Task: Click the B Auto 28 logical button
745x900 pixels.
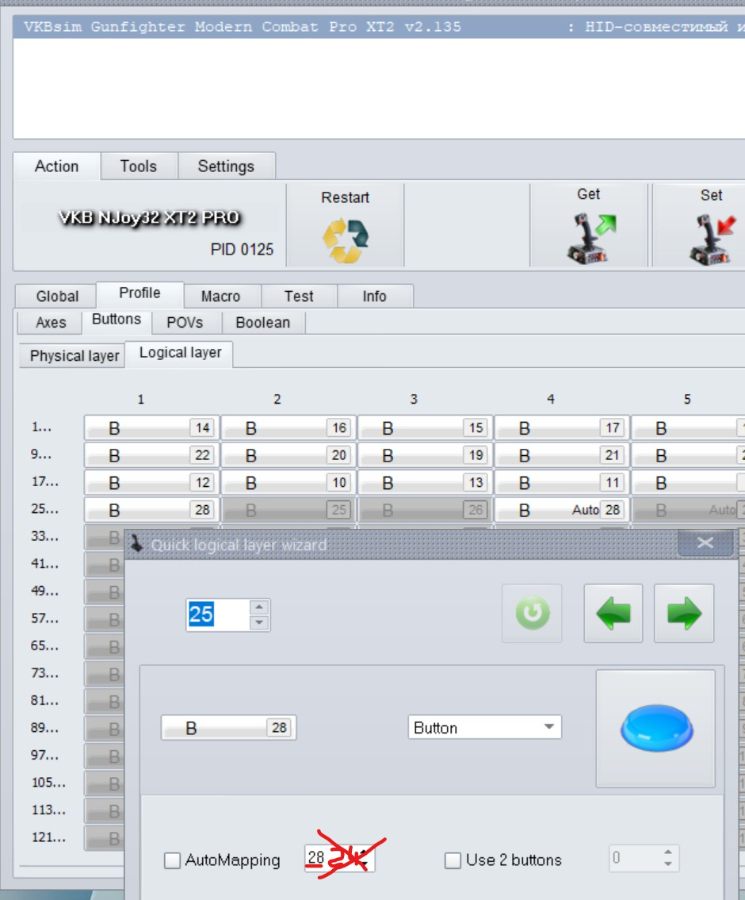Action: 562,510
